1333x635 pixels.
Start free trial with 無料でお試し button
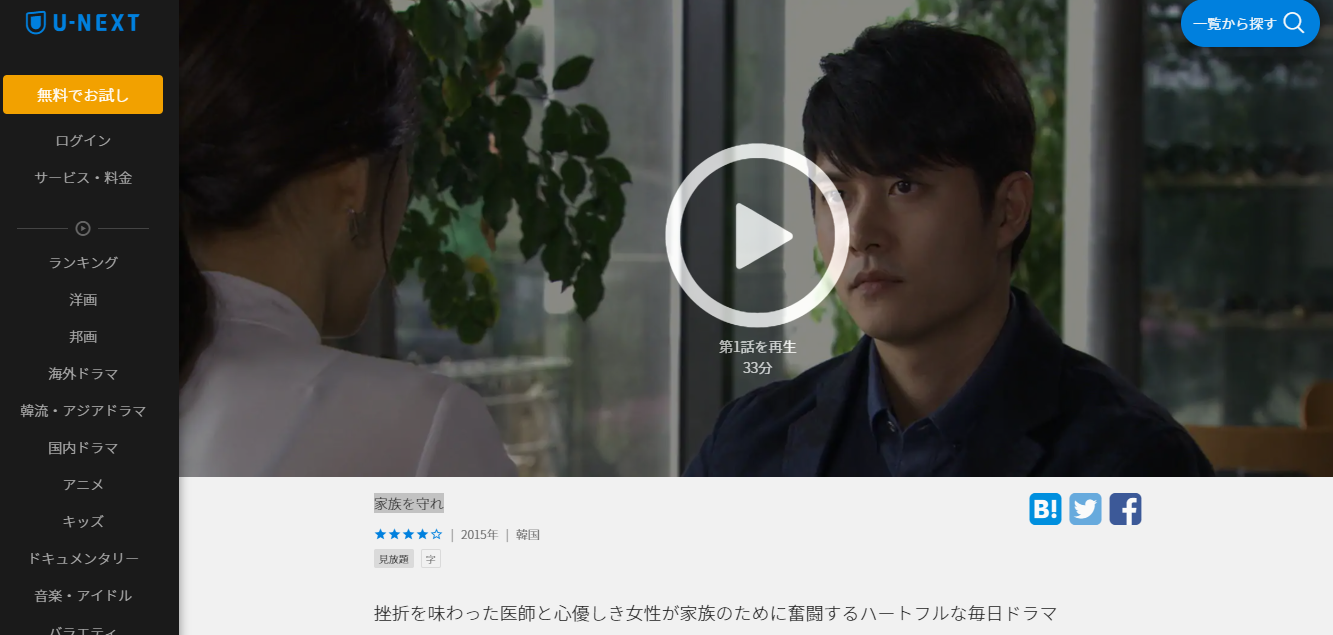pos(83,95)
